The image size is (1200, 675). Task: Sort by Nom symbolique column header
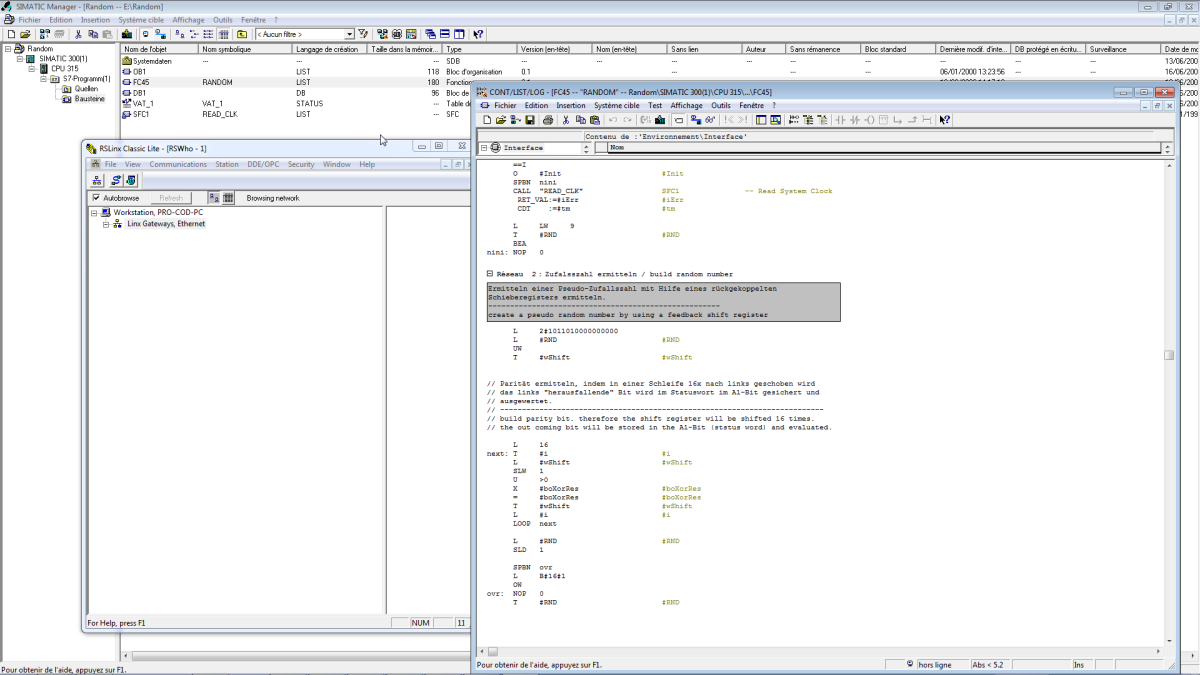tap(245, 49)
